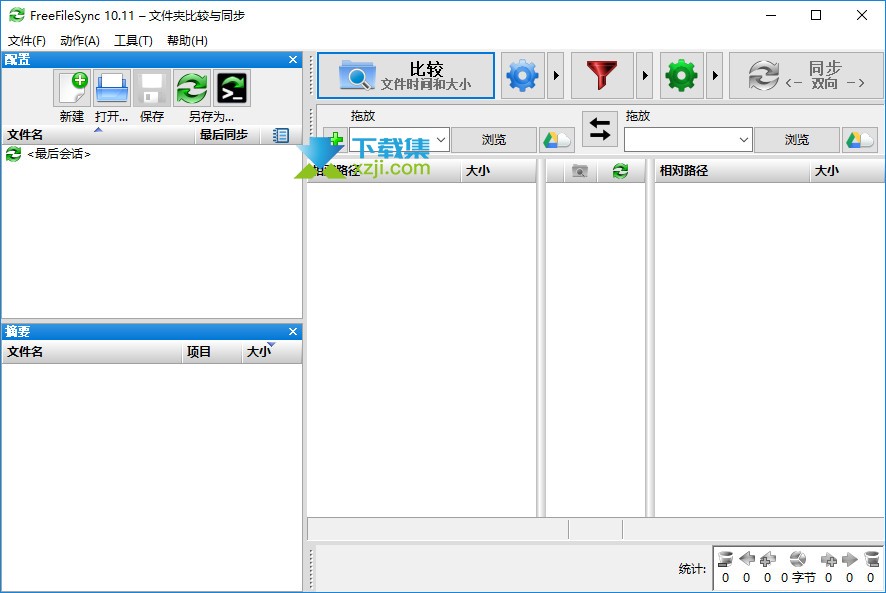Click the update-right arrow statistics icon
Image resolution: width=886 pixels, height=593 pixels.
[x=849, y=560]
